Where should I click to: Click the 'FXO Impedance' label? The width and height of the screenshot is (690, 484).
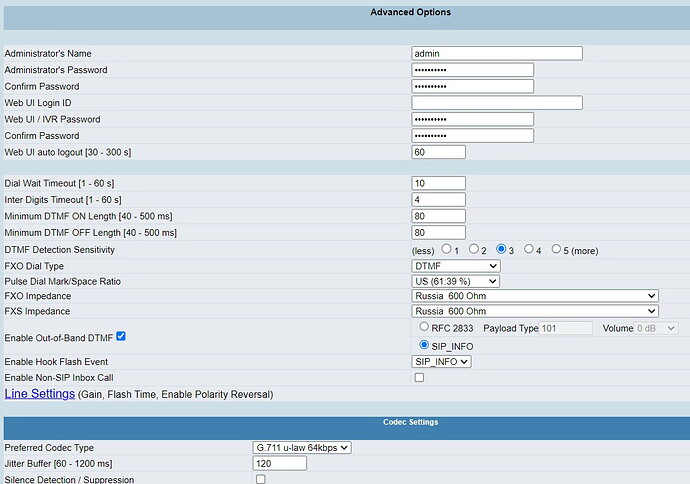tap(37, 296)
